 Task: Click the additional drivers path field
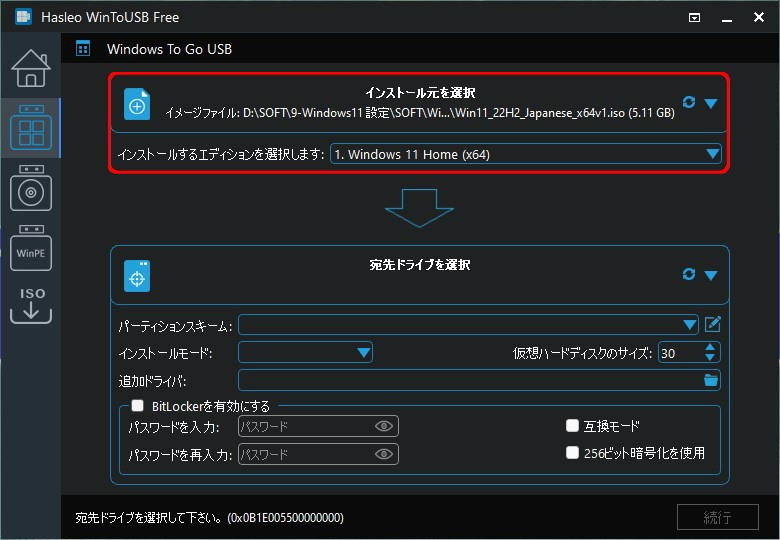click(x=470, y=381)
